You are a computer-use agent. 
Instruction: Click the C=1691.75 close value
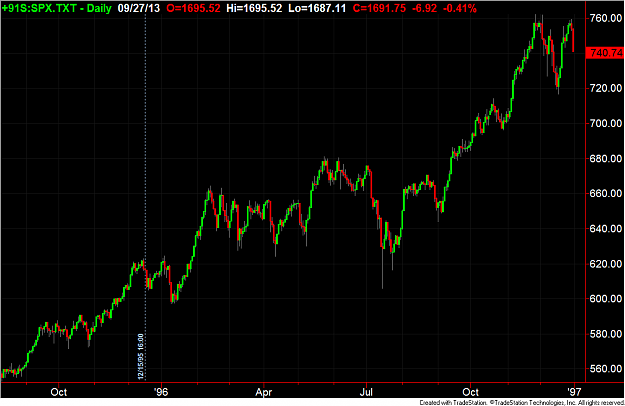coord(379,8)
